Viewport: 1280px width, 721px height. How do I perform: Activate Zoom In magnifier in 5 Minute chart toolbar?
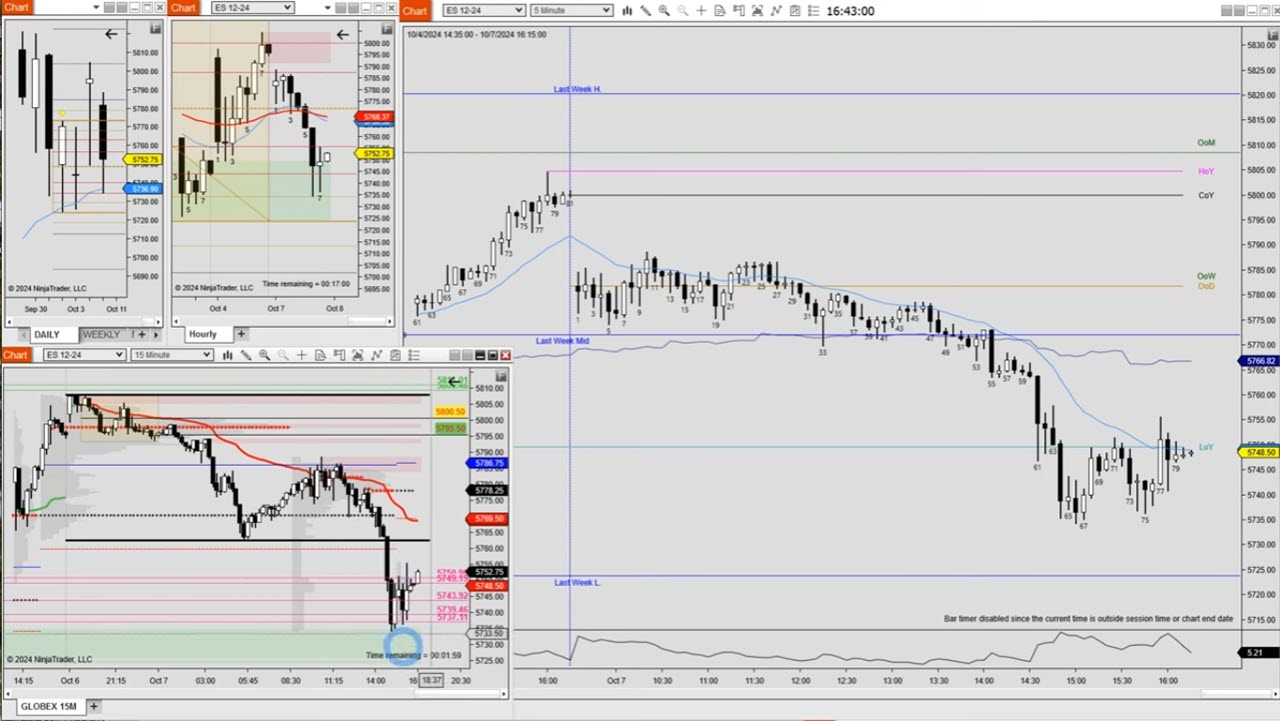pos(664,10)
